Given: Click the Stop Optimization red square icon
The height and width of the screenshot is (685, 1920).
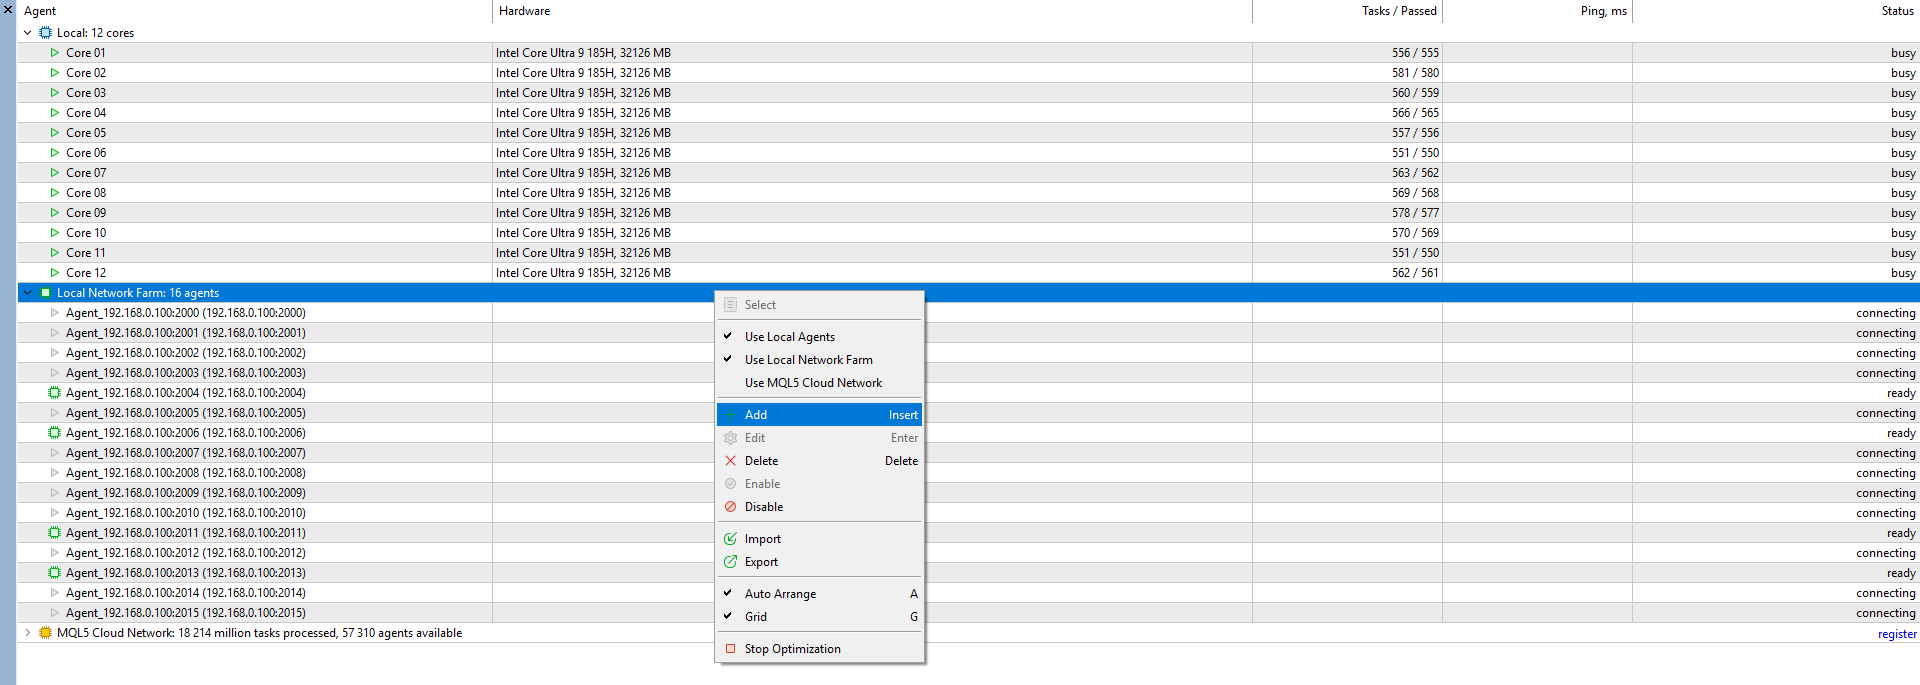Looking at the screenshot, I should (x=731, y=649).
